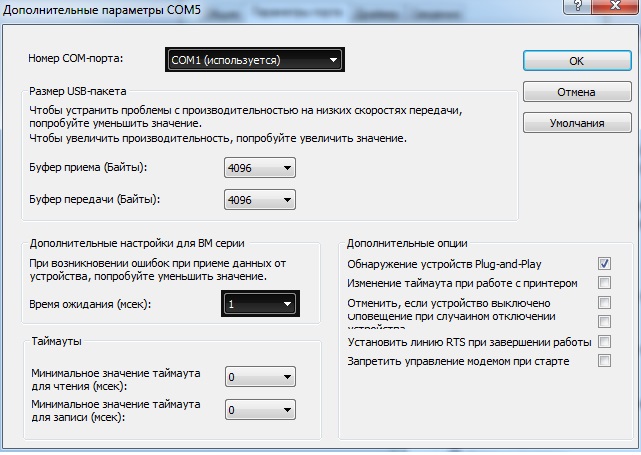Check Установить линию RTS при завершении работы
This screenshot has height=455, width=641.
point(604,341)
